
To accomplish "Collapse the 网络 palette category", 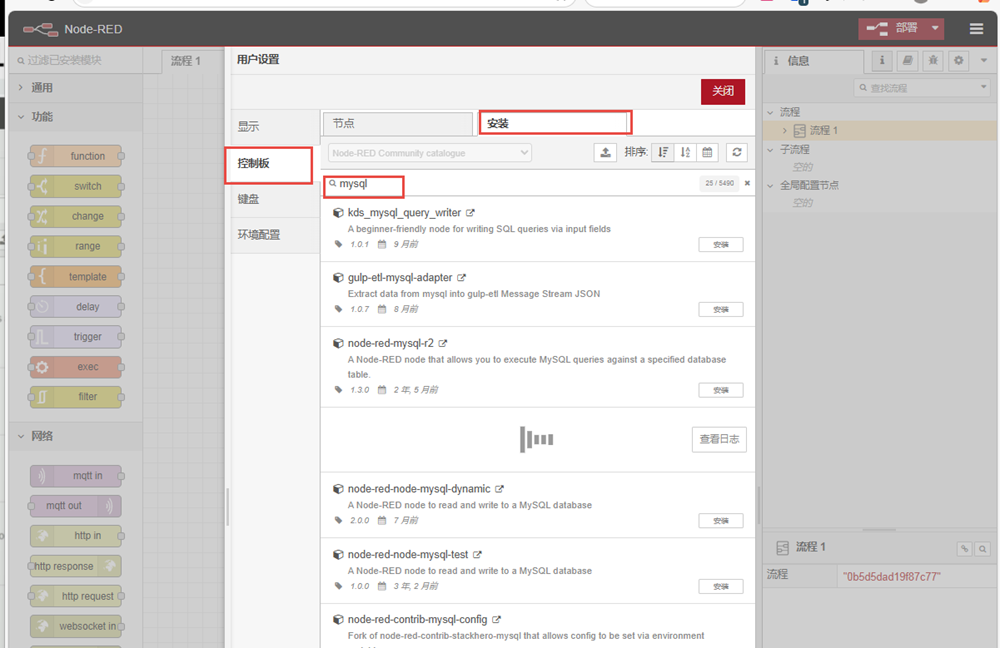I will tap(75, 436).
